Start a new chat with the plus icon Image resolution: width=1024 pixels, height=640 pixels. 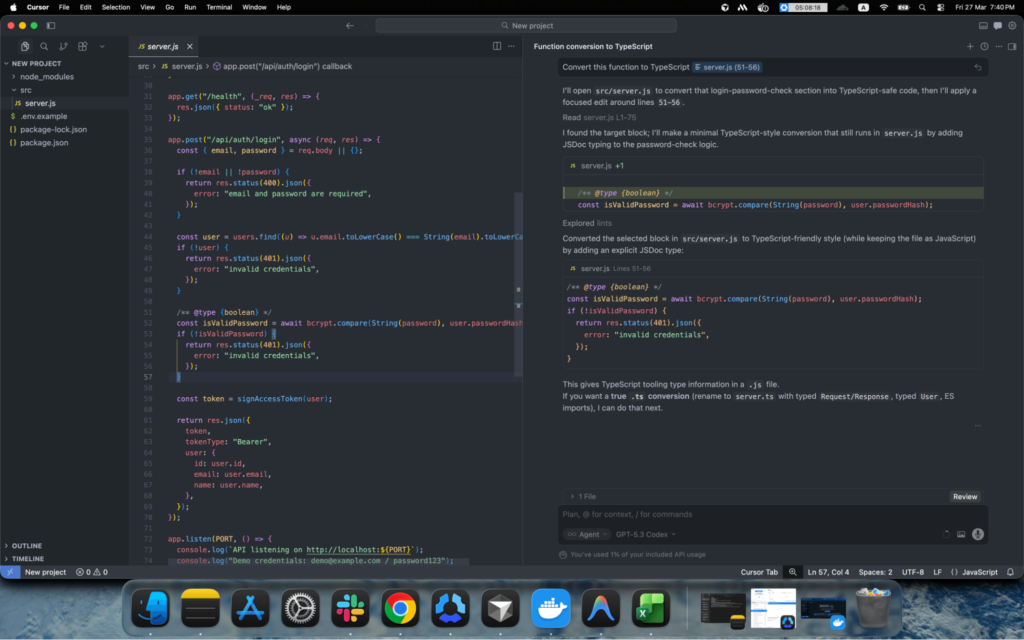coord(970,46)
